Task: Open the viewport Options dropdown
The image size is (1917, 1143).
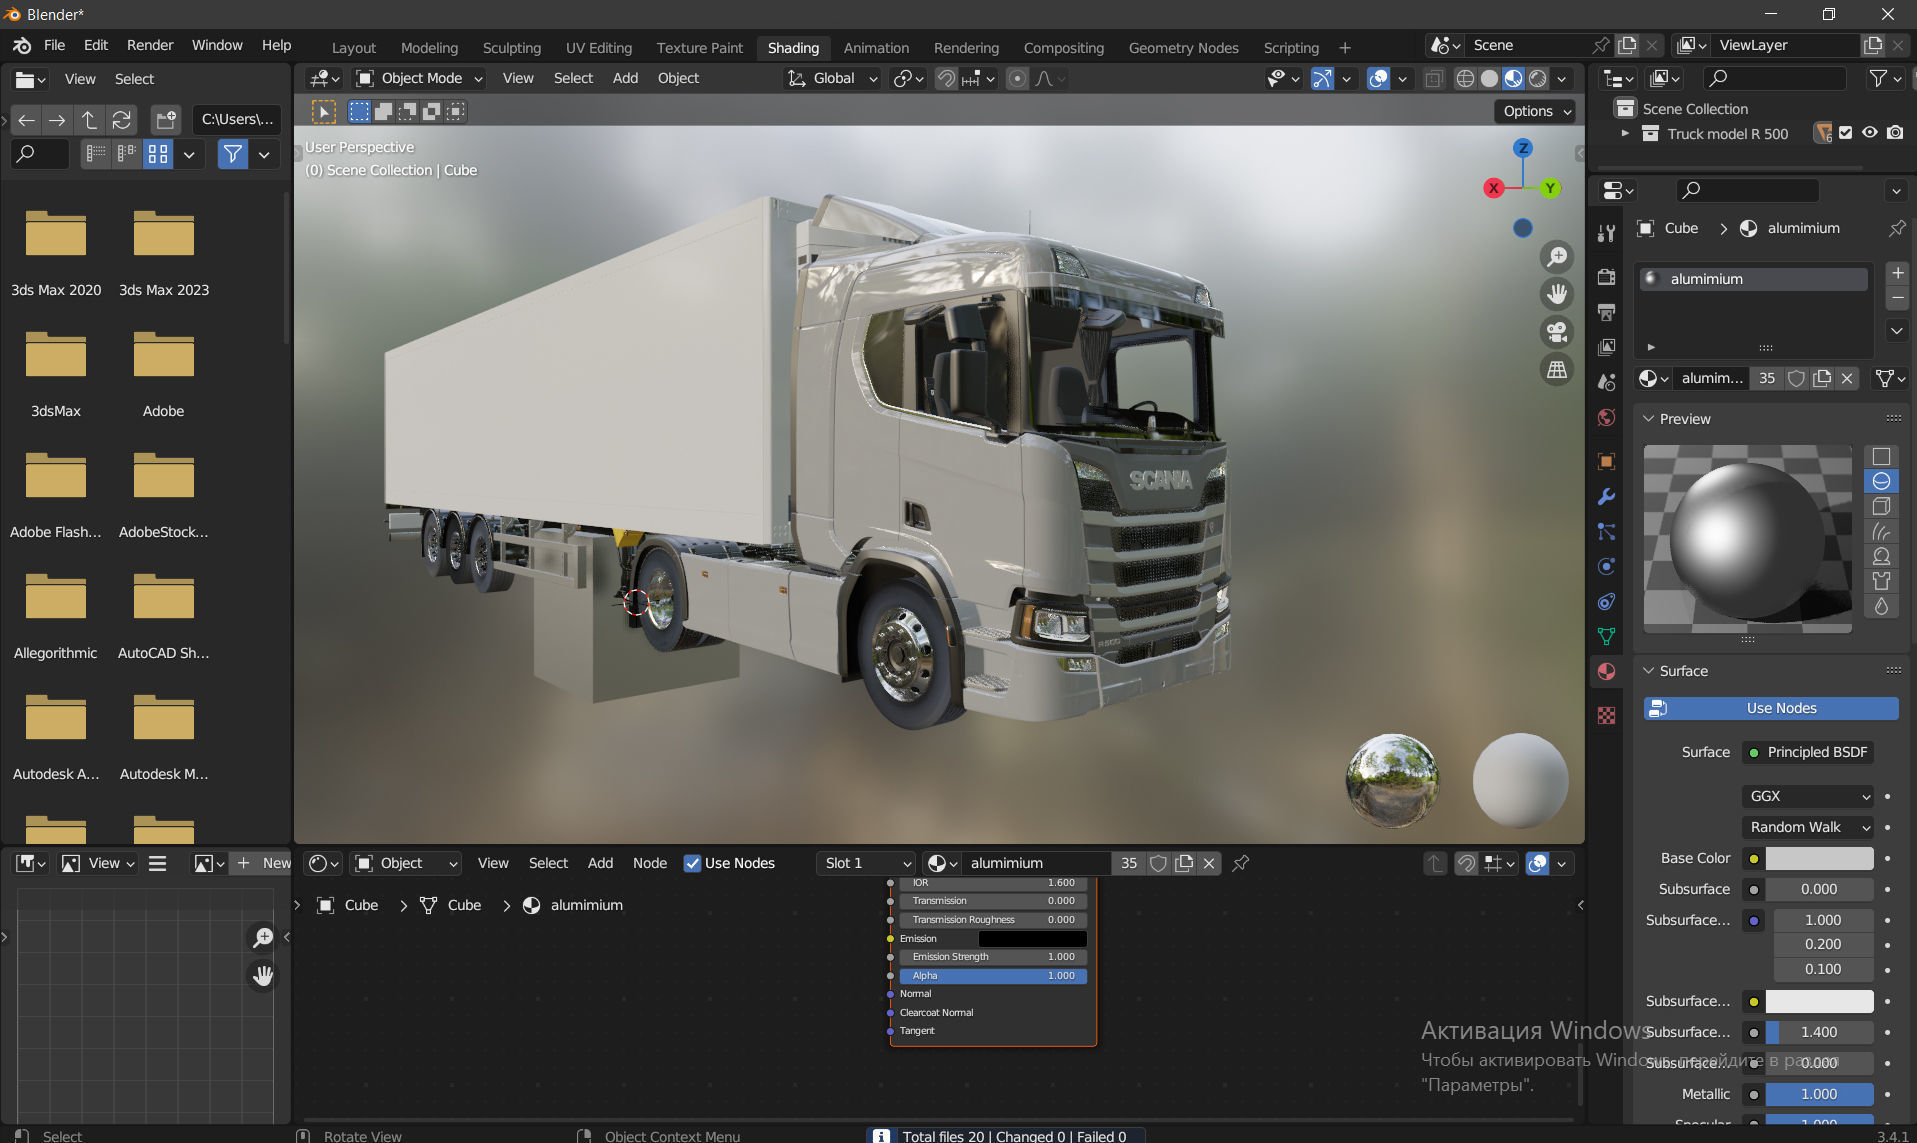Action: click(x=1536, y=111)
